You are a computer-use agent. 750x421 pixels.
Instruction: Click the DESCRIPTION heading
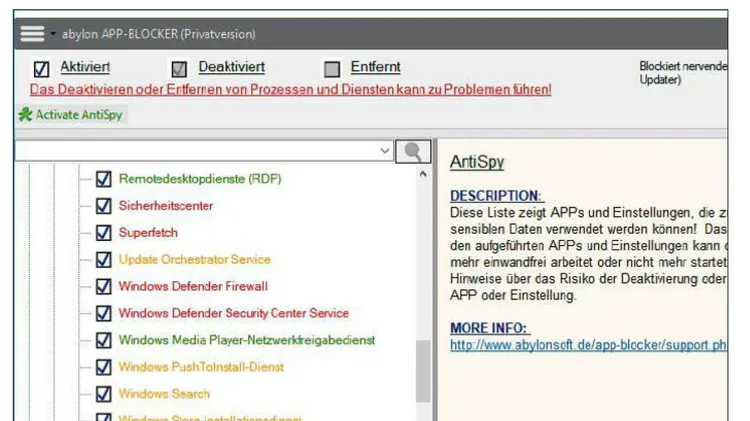coord(496,196)
